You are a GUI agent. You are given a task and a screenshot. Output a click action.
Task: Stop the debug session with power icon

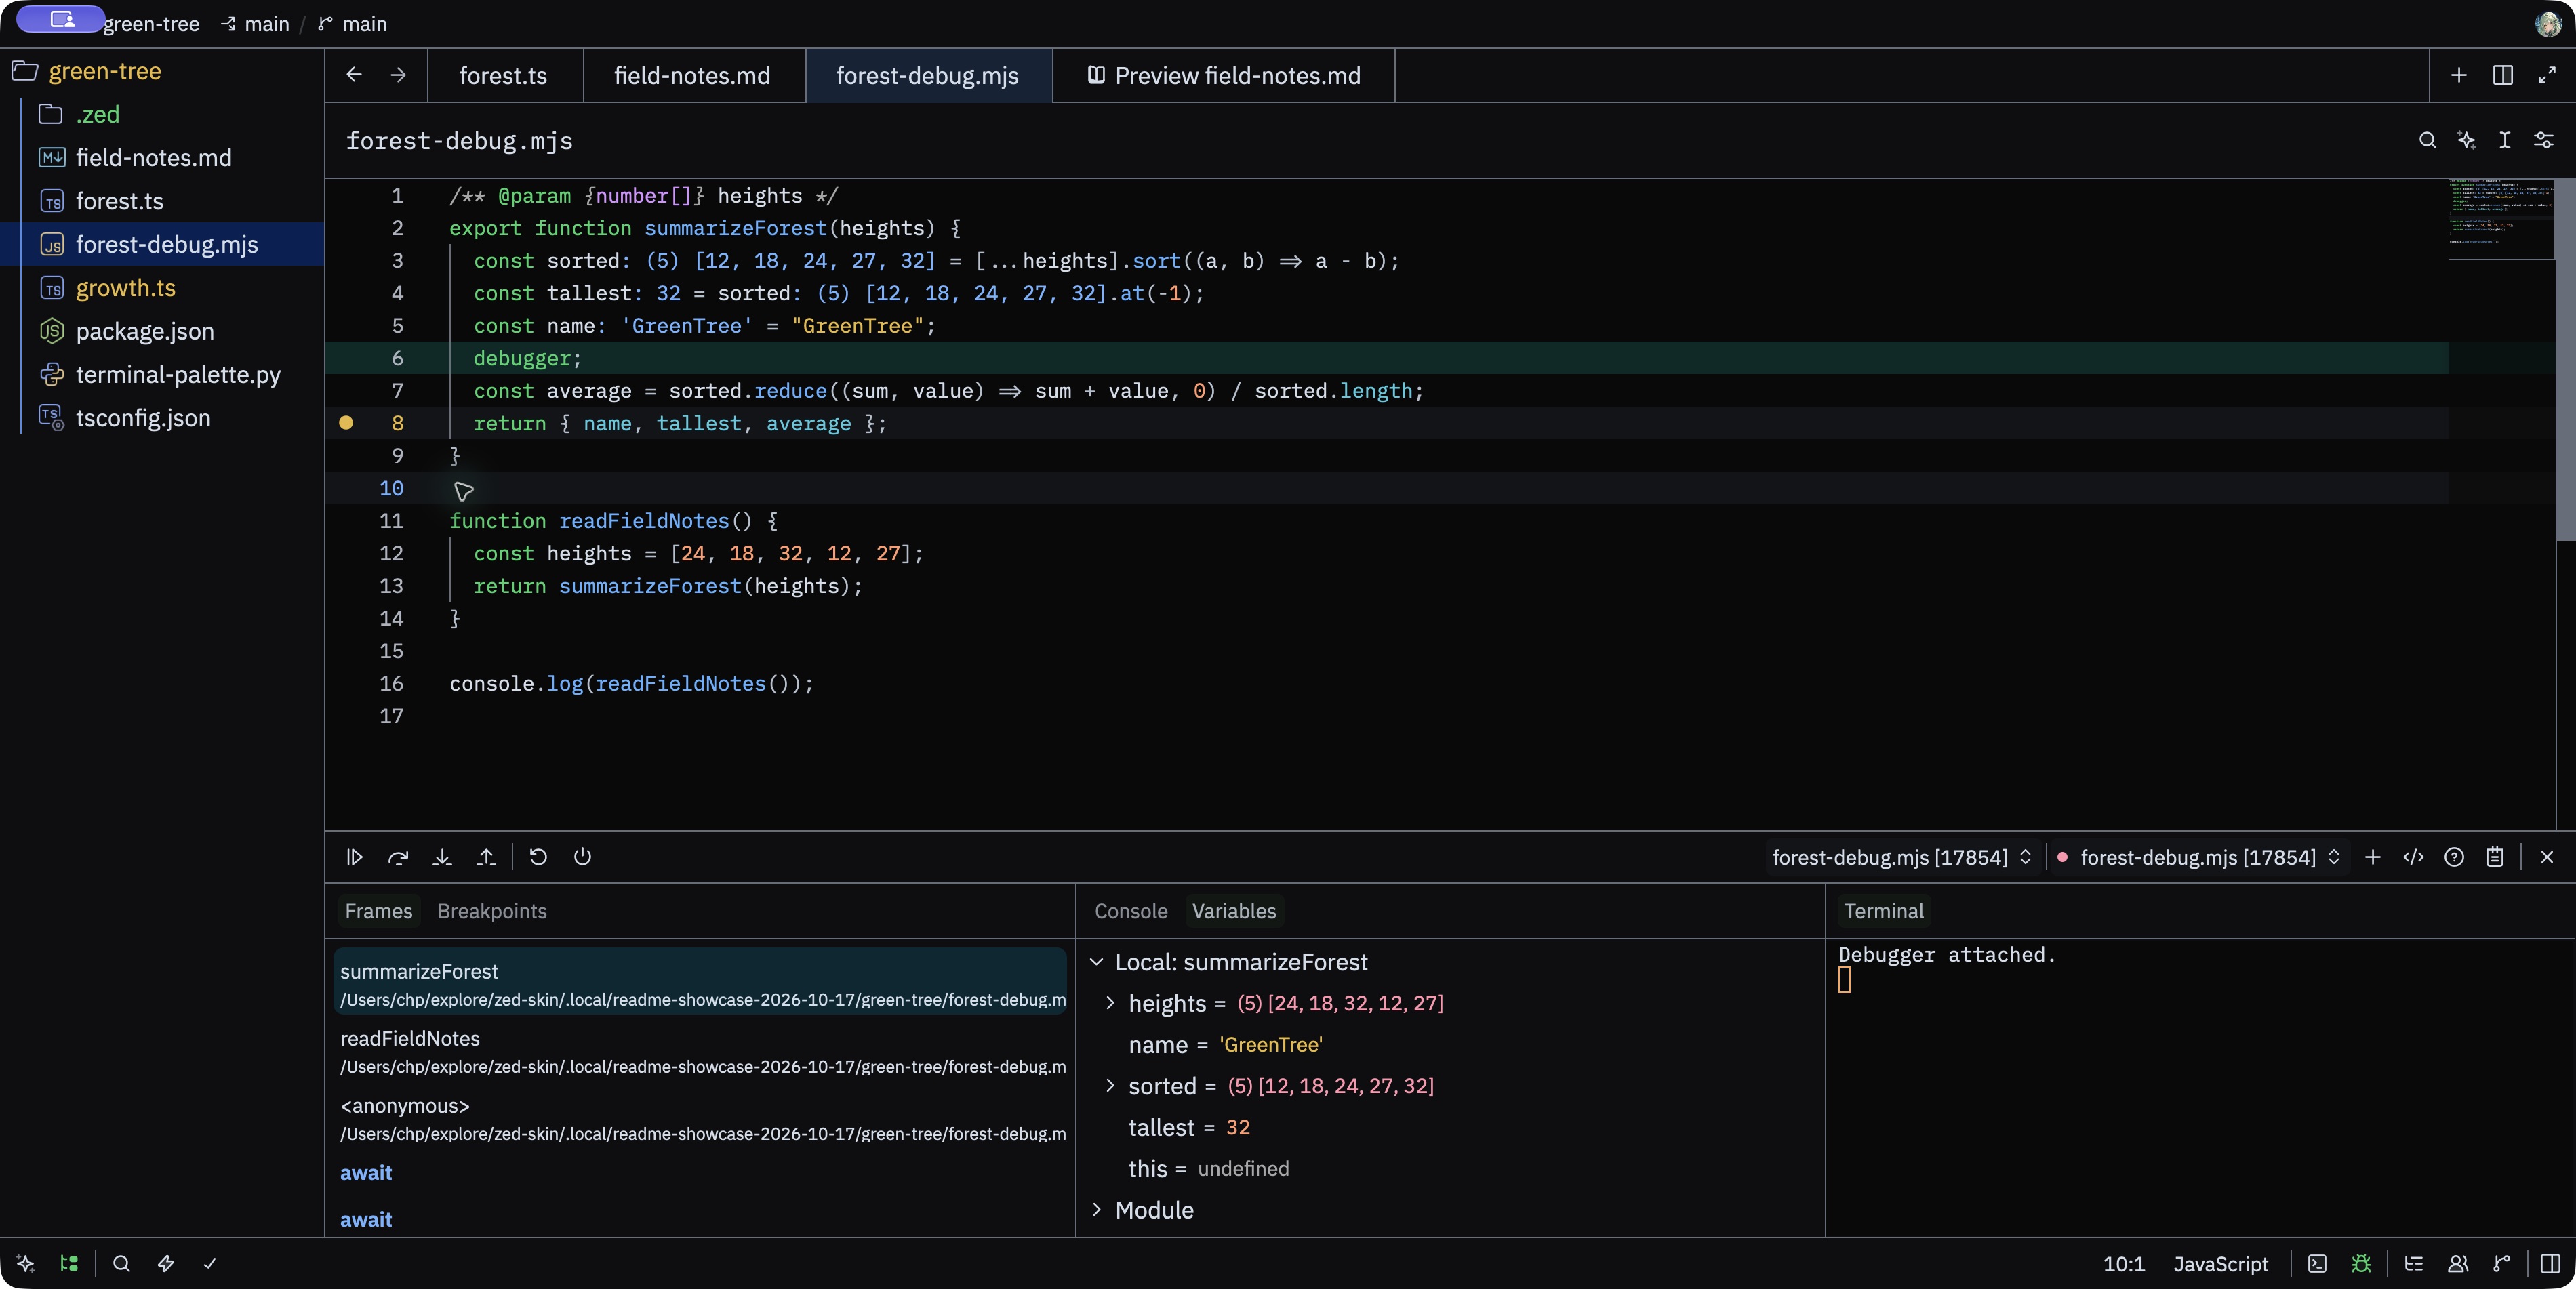point(582,857)
